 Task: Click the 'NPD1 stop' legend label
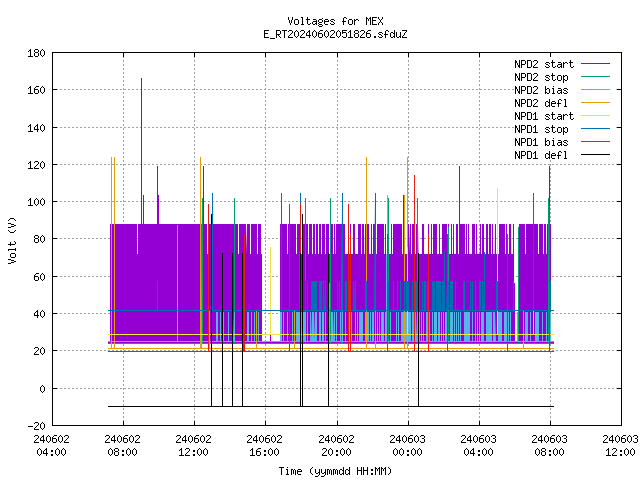(x=541, y=129)
